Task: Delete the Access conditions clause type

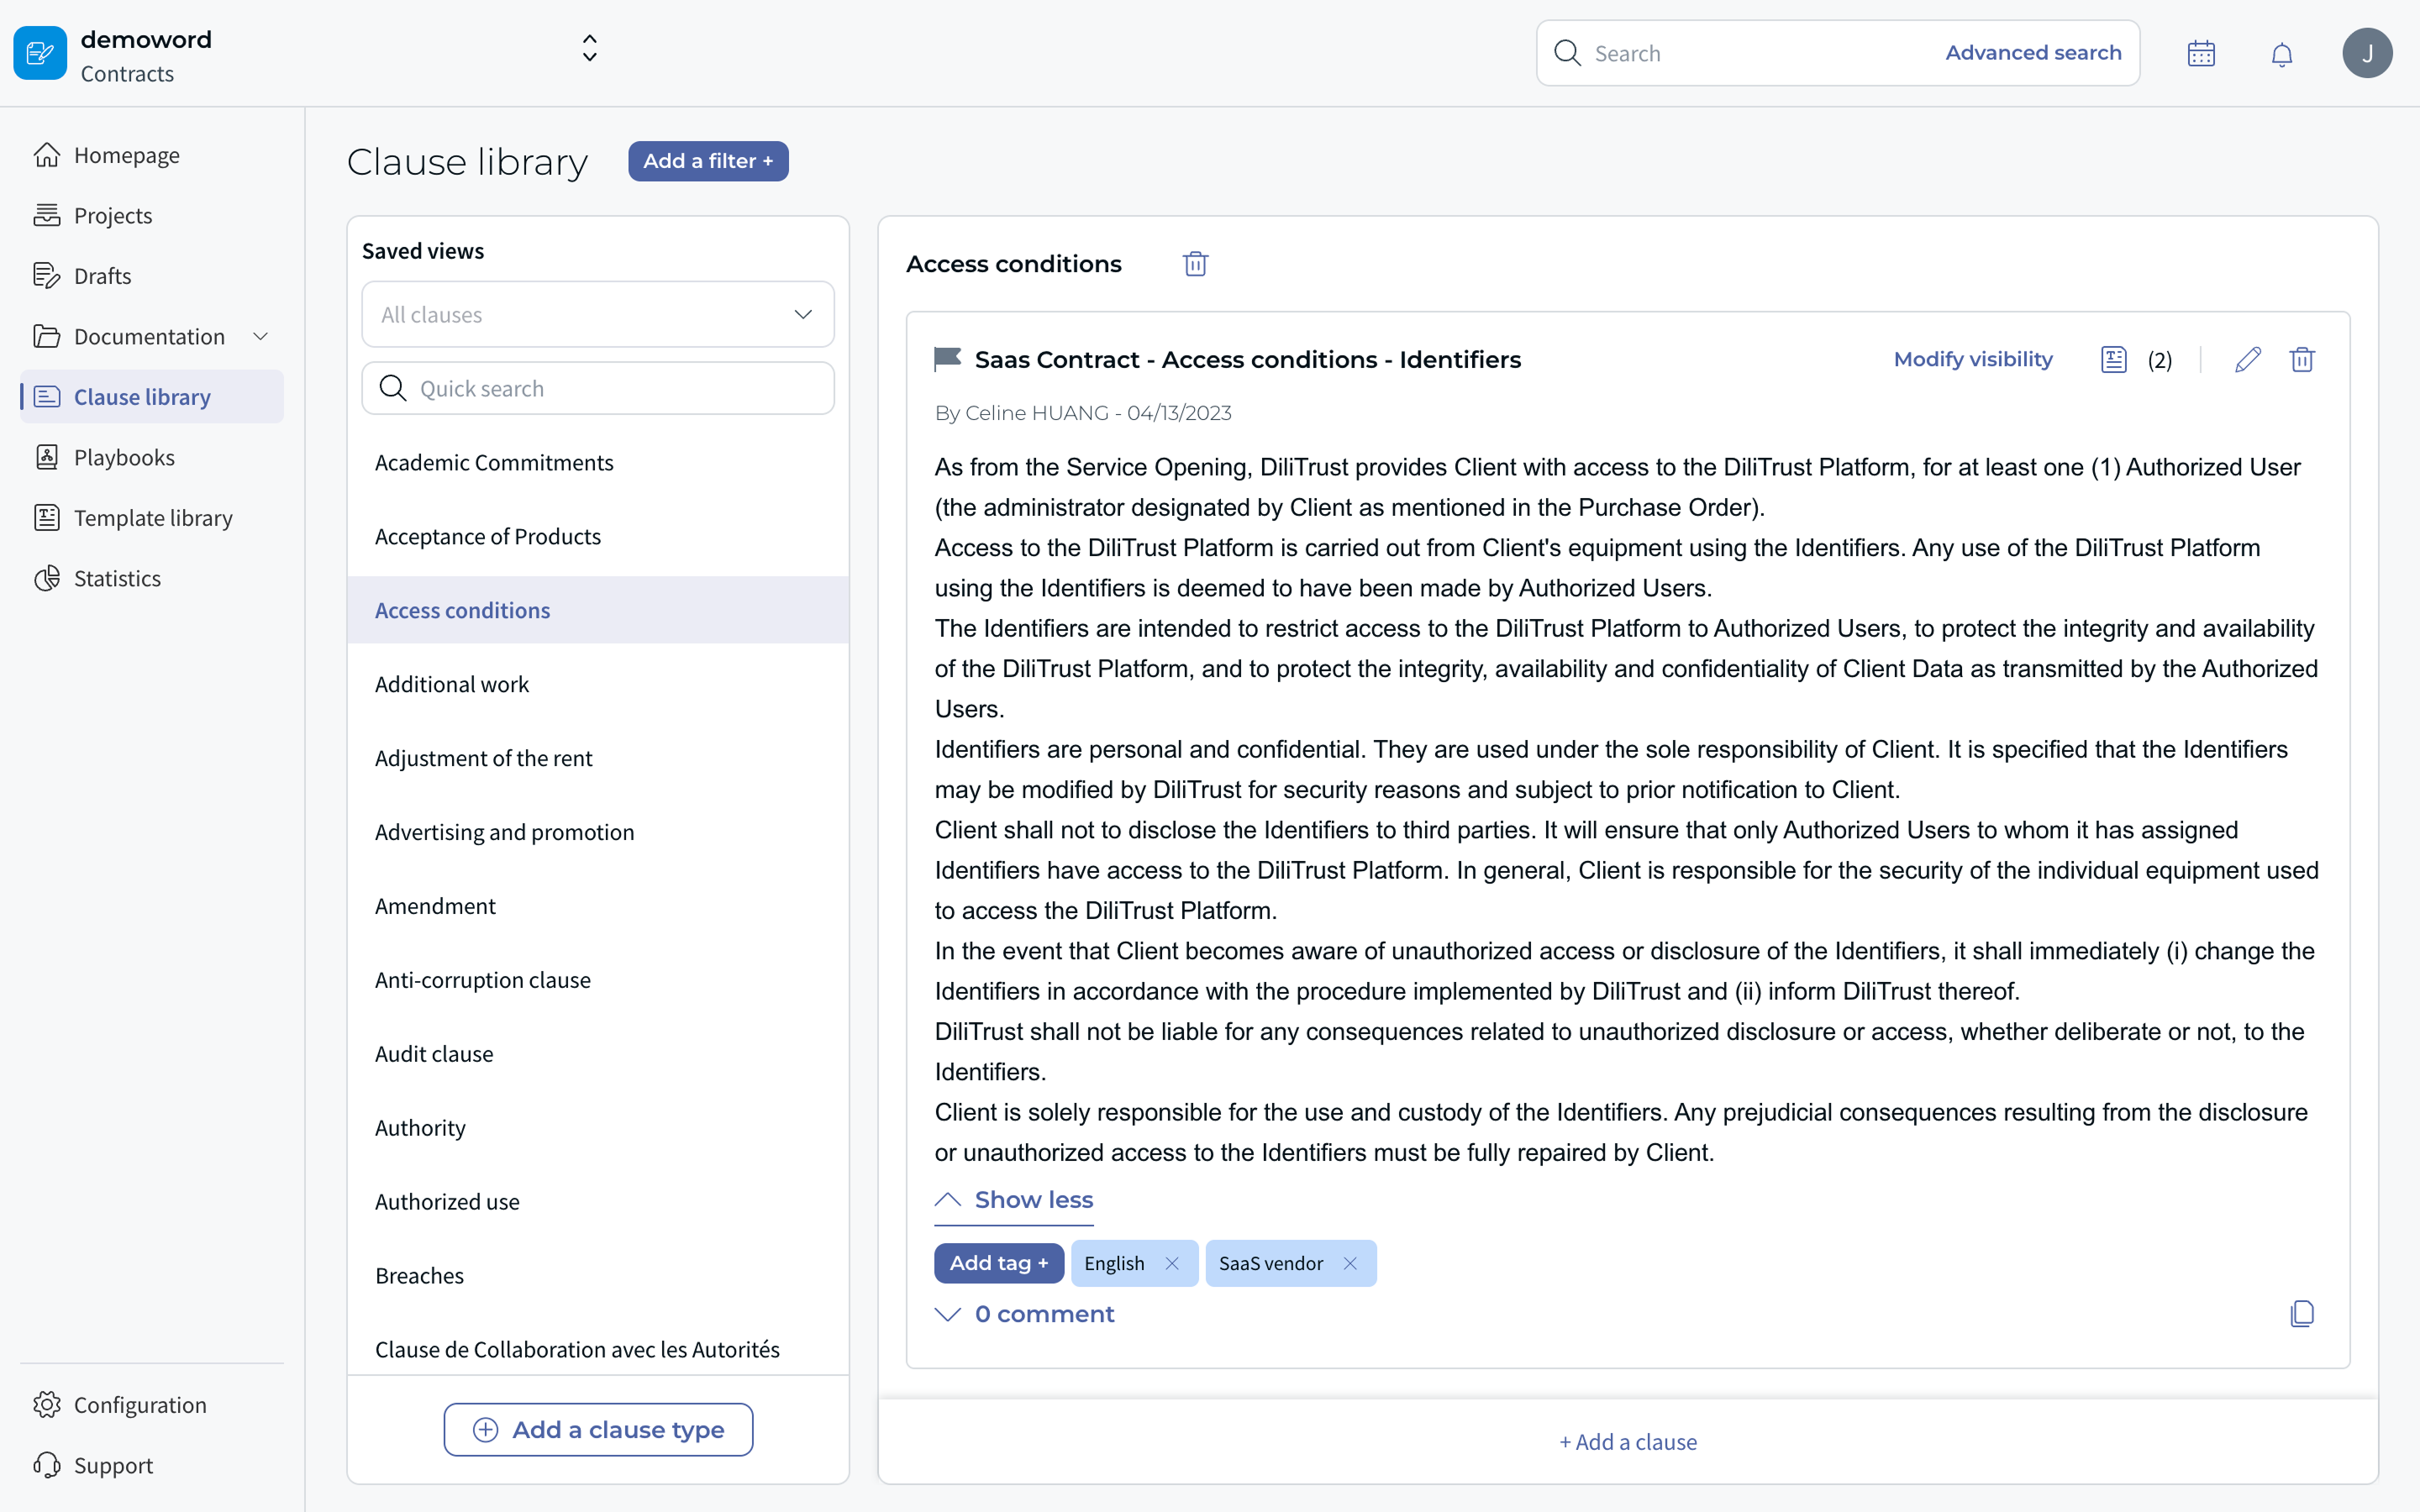Action: [1195, 264]
